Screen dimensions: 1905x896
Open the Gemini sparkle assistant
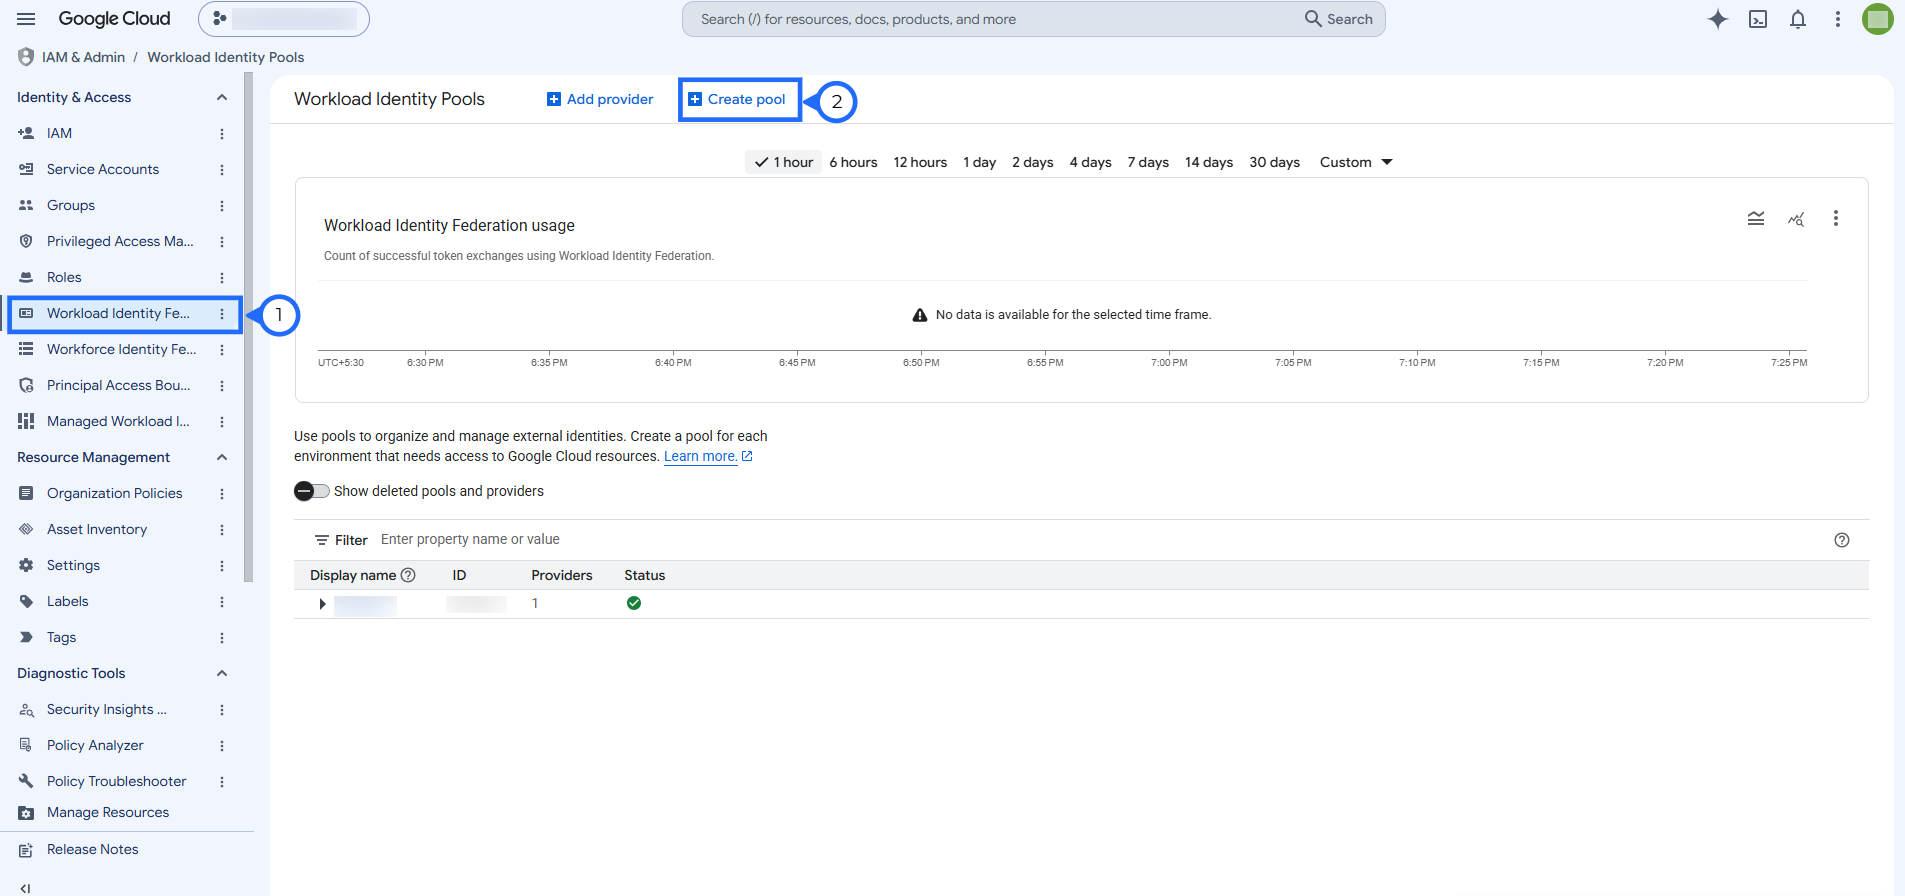(x=1717, y=19)
